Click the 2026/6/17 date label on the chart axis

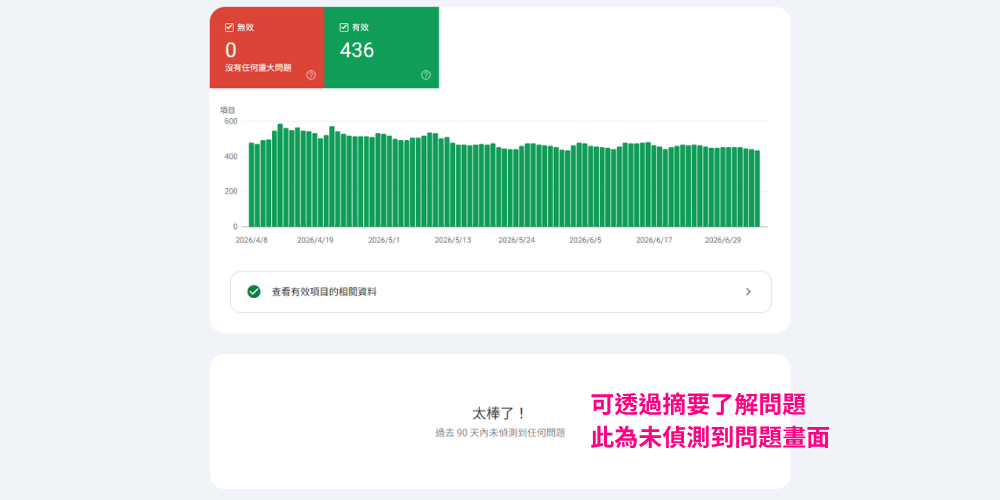[654, 240]
